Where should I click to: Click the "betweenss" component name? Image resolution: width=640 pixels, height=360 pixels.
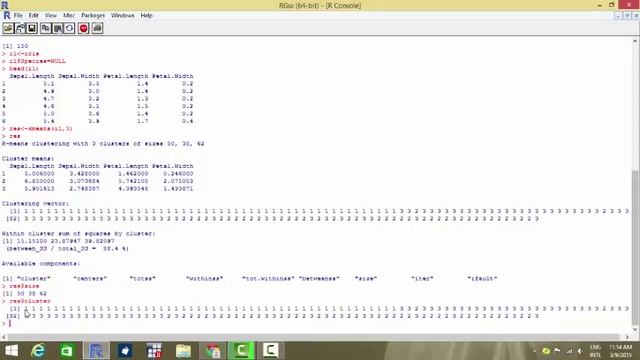coord(319,278)
